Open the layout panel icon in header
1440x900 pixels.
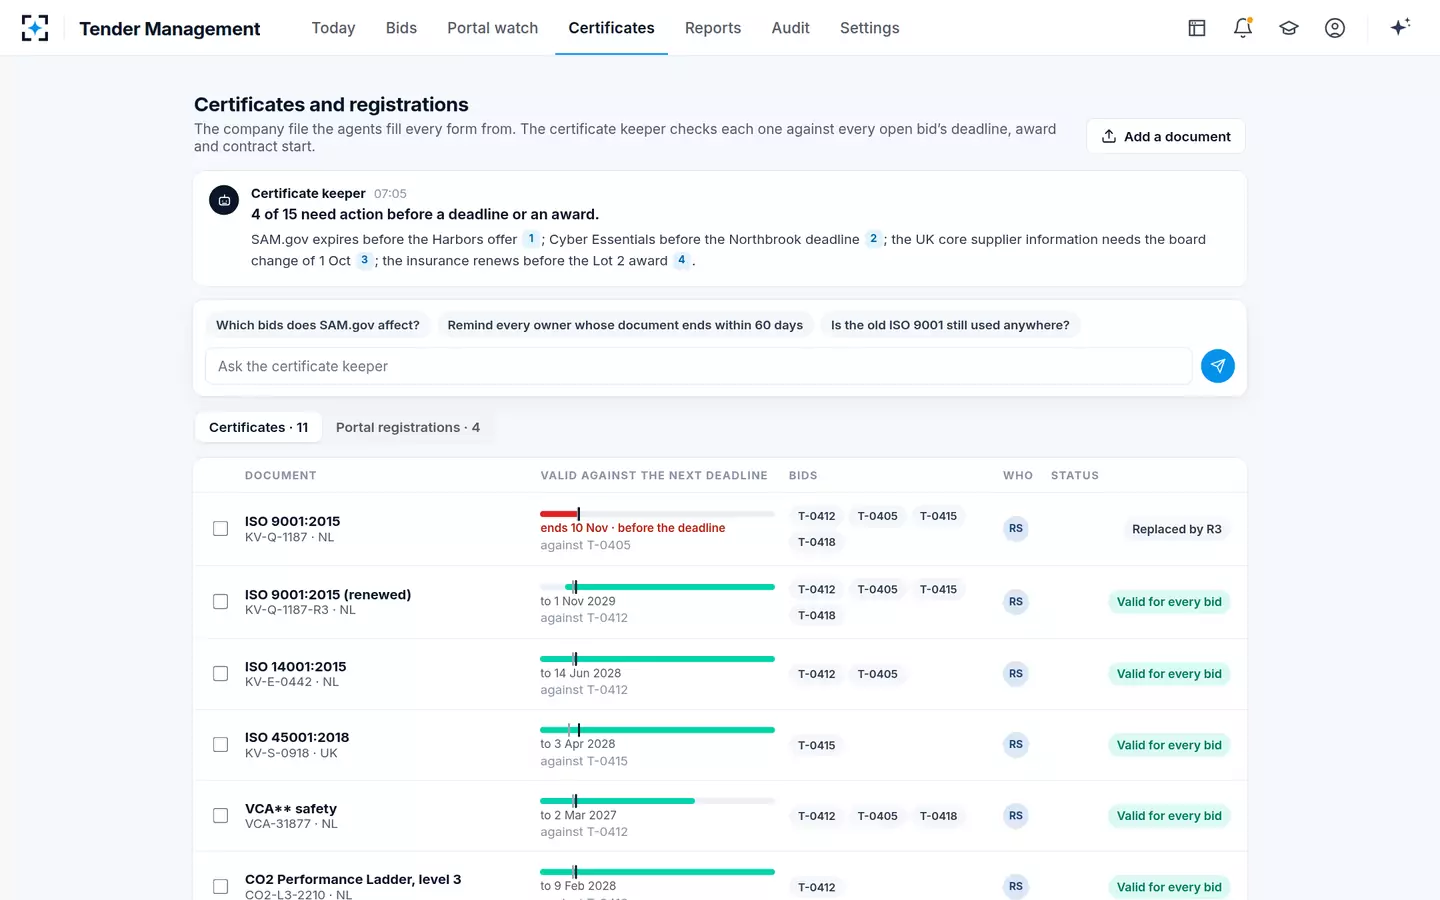[x=1197, y=28]
